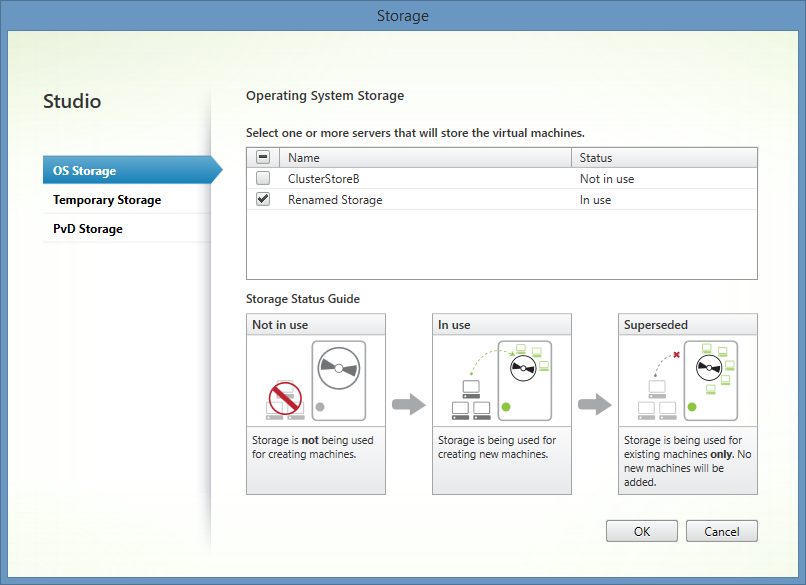The height and width of the screenshot is (585, 806).
Task: Sort by the Name column header
Action: click(x=304, y=158)
